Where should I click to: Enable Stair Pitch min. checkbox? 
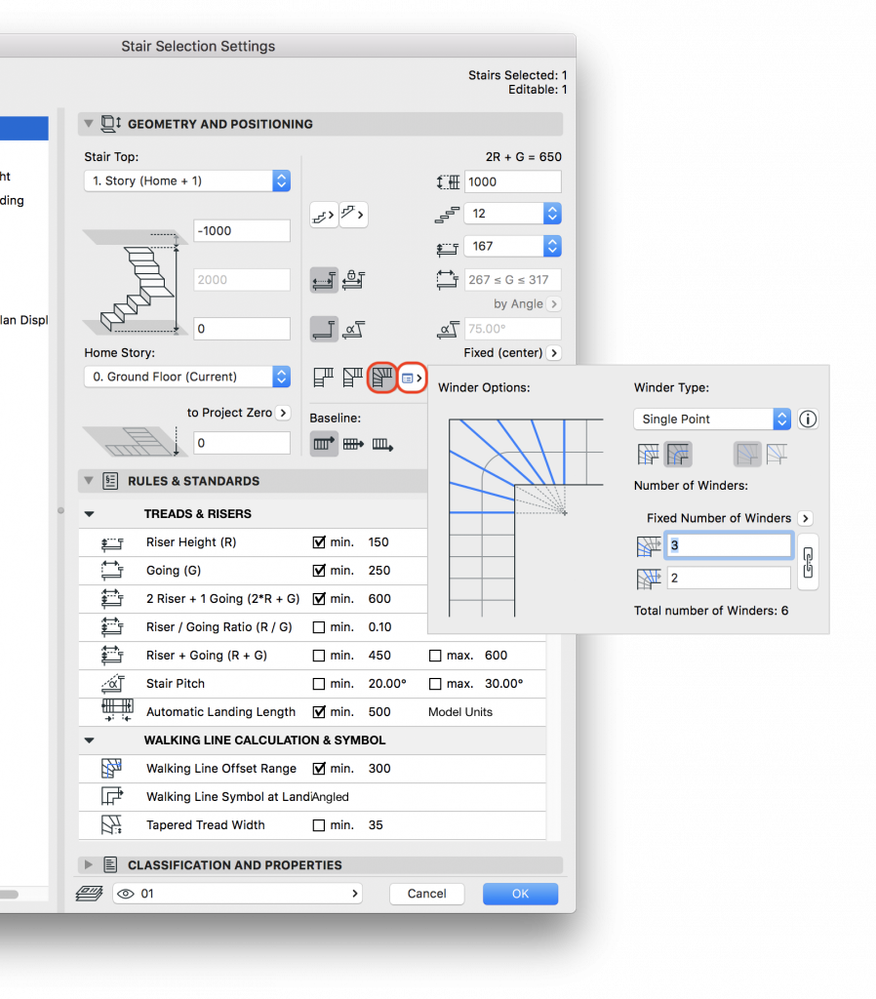point(319,684)
